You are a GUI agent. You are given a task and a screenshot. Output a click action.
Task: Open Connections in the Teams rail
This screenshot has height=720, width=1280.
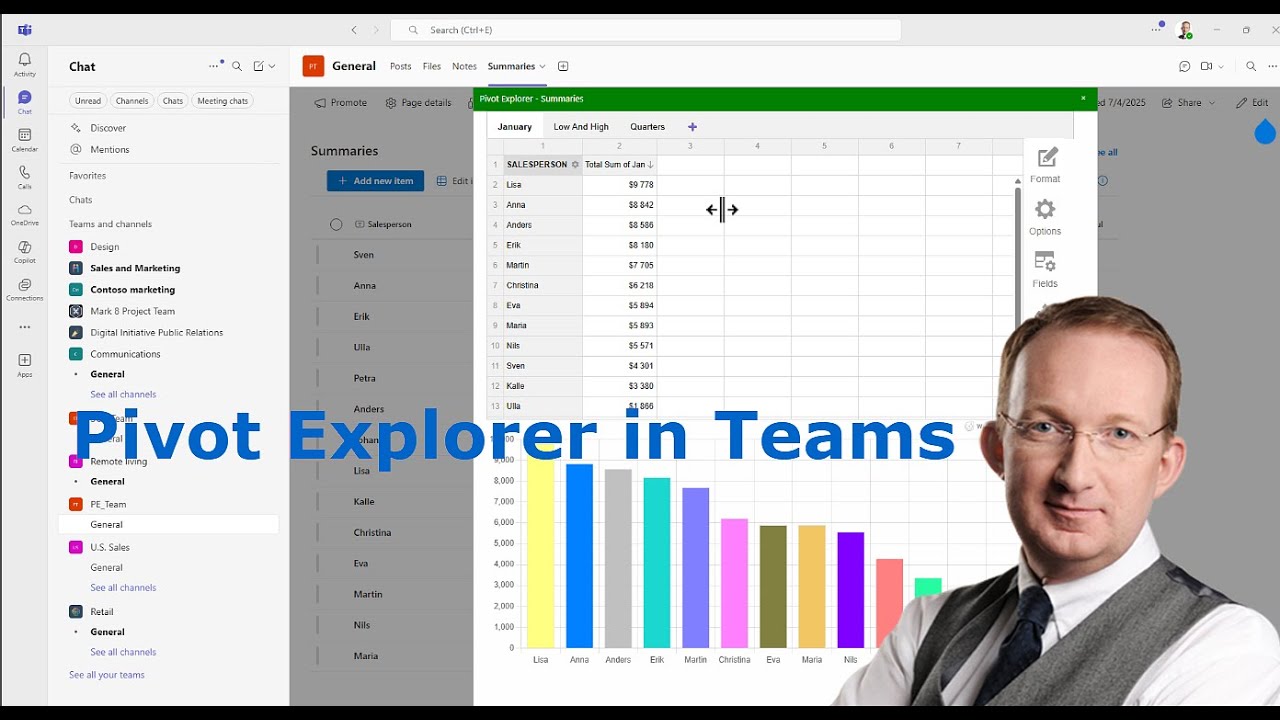tap(25, 290)
